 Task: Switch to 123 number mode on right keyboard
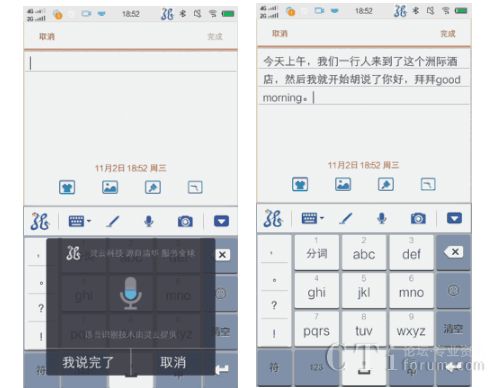(x=316, y=367)
